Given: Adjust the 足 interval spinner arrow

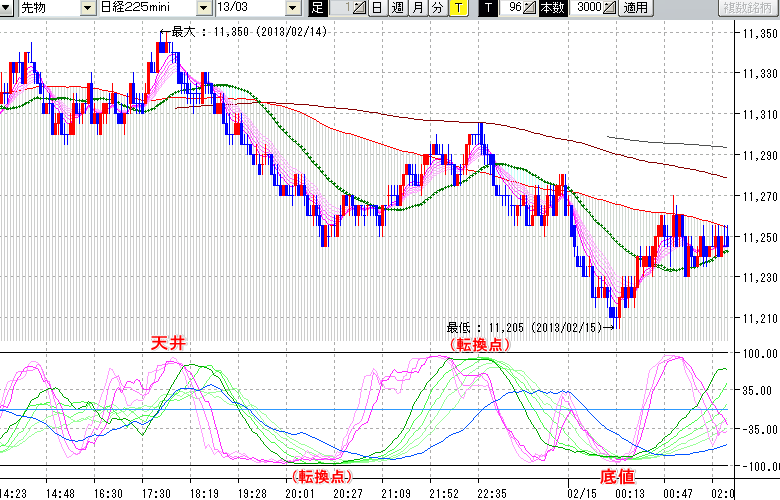Looking at the screenshot, I should pyautogui.click(x=361, y=8).
